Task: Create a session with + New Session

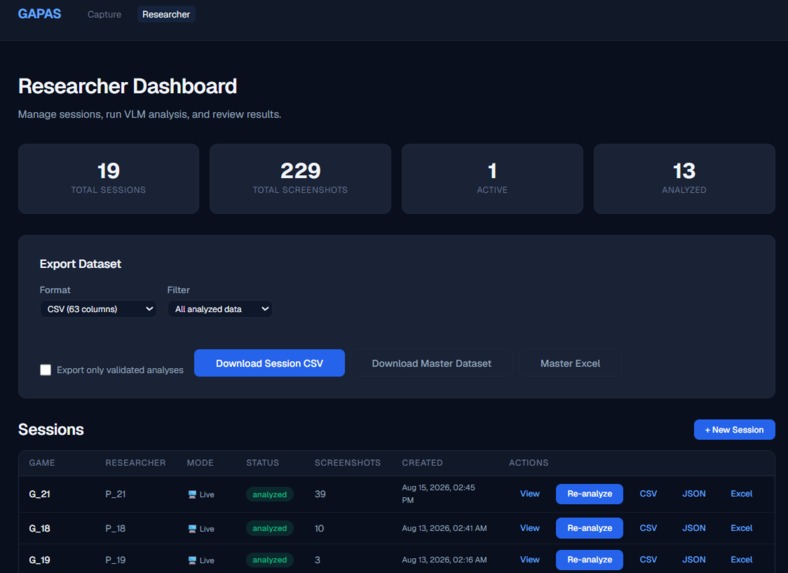Action: pos(734,430)
